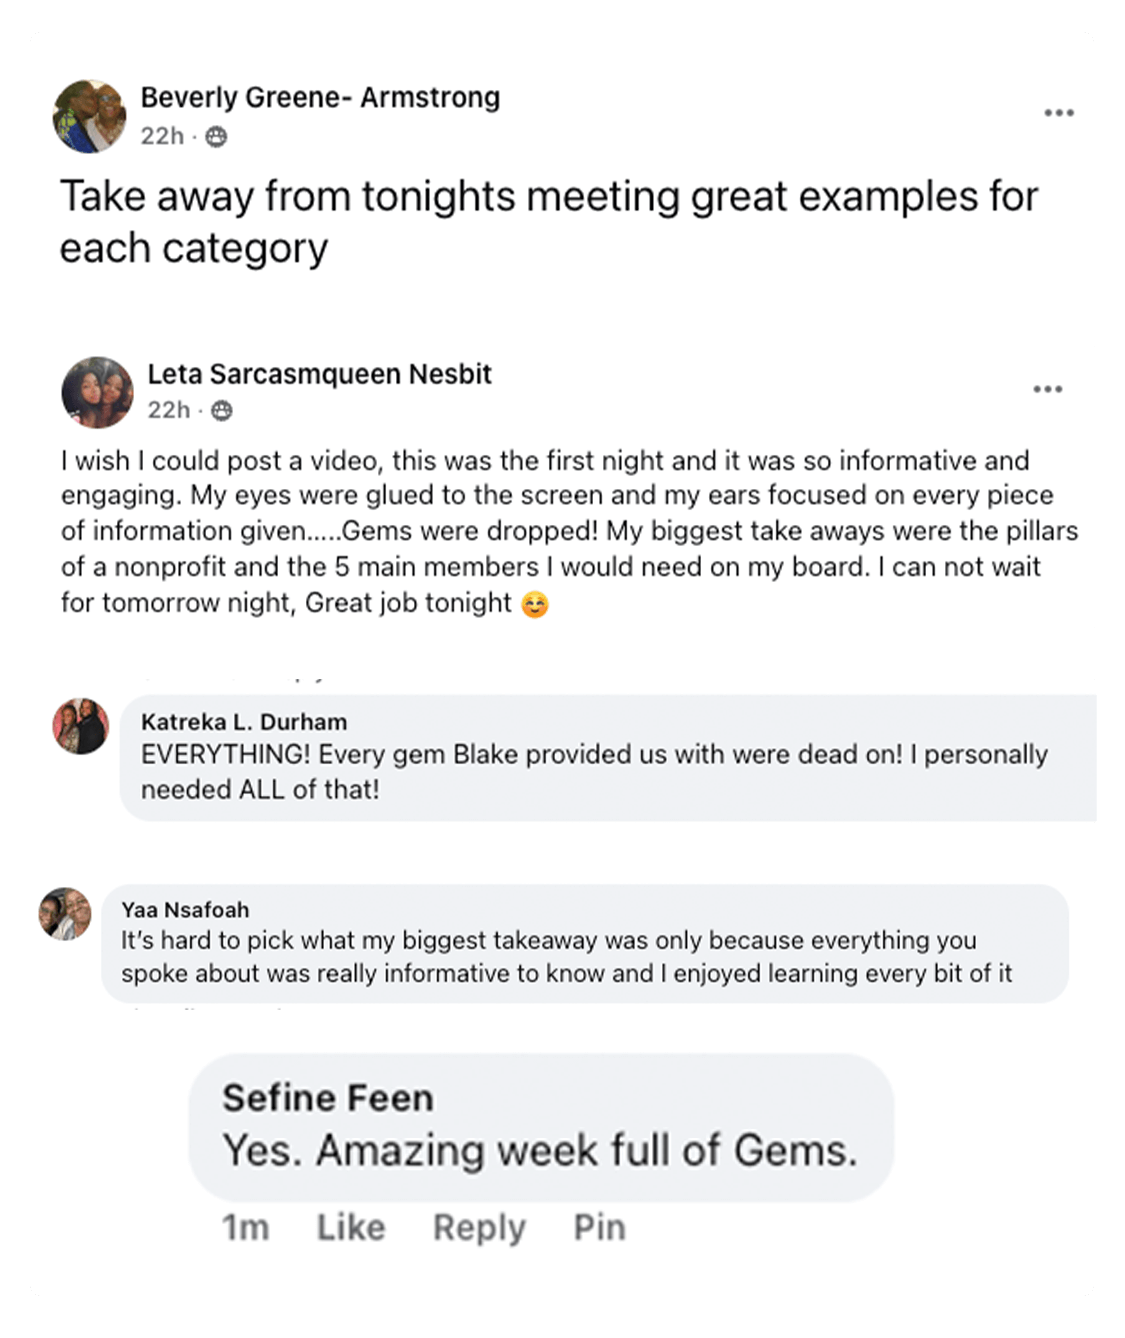The height and width of the screenshot is (1338, 1125).
Task: Open the Leta Sarcasmqueen Nesbit name link
Action: 320,374
